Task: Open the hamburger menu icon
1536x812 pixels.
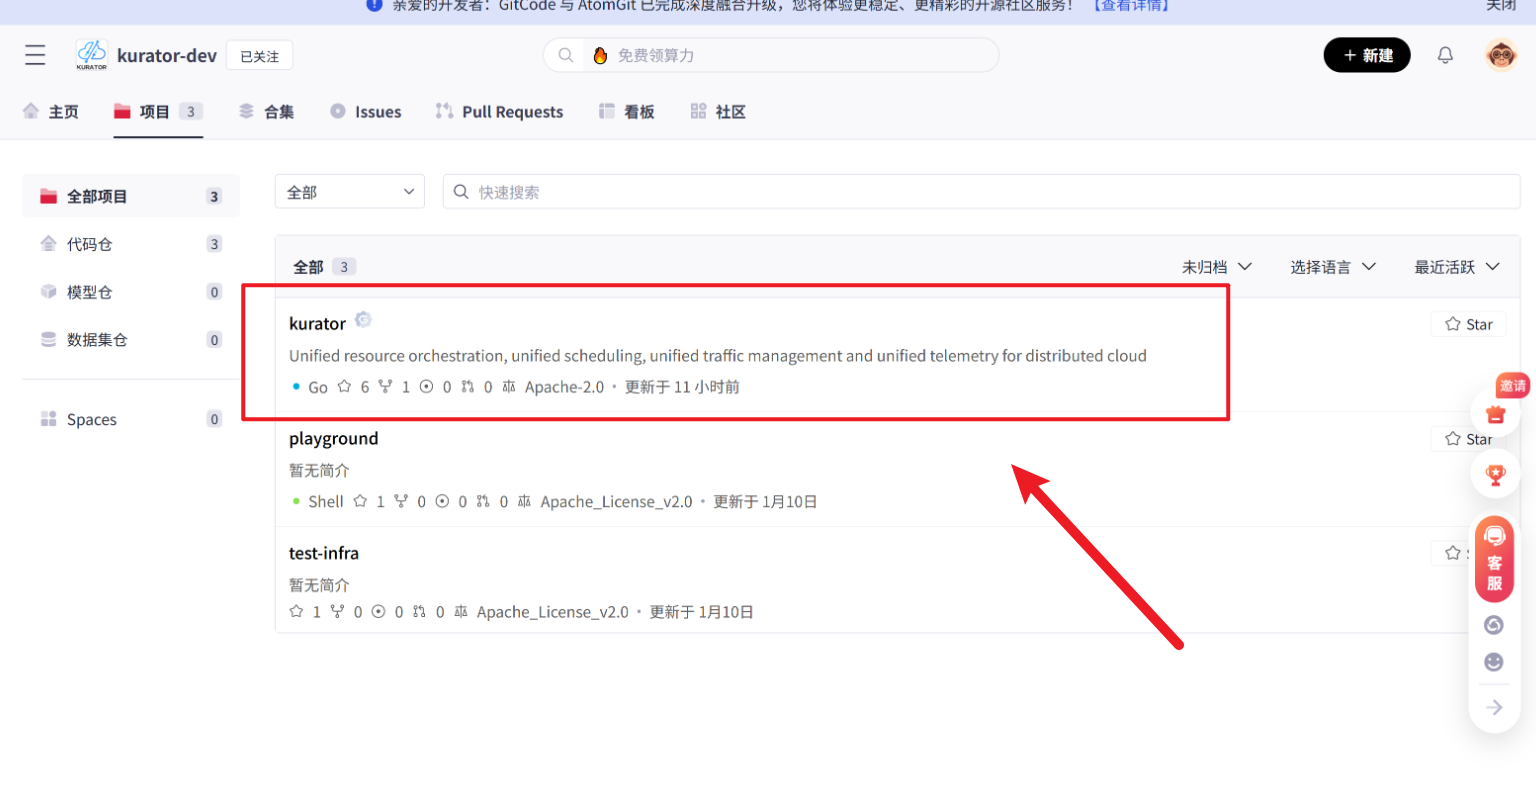Action: pos(35,55)
